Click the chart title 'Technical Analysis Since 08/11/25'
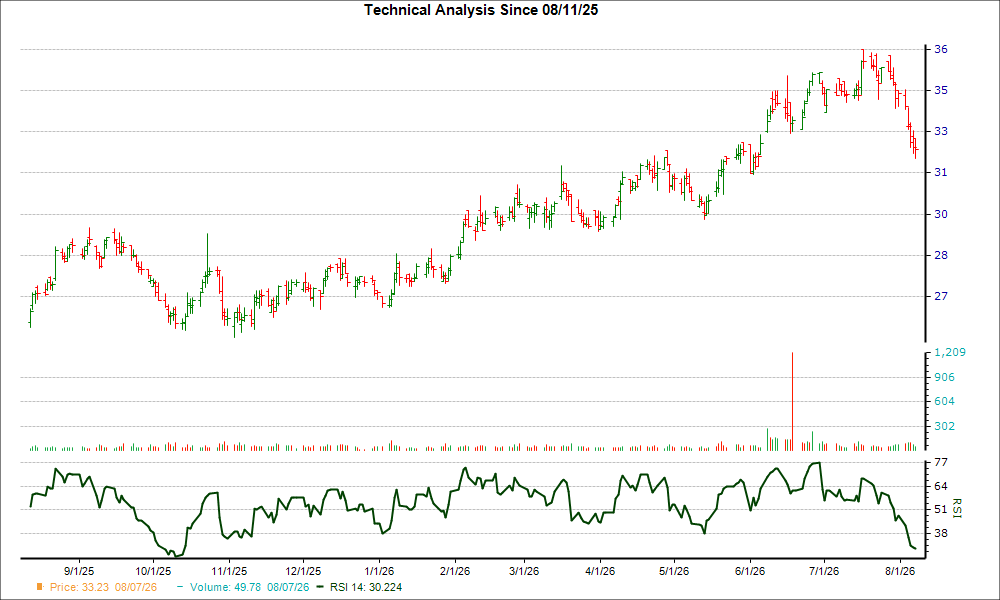The image size is (1000, 600). click(481, 10)
